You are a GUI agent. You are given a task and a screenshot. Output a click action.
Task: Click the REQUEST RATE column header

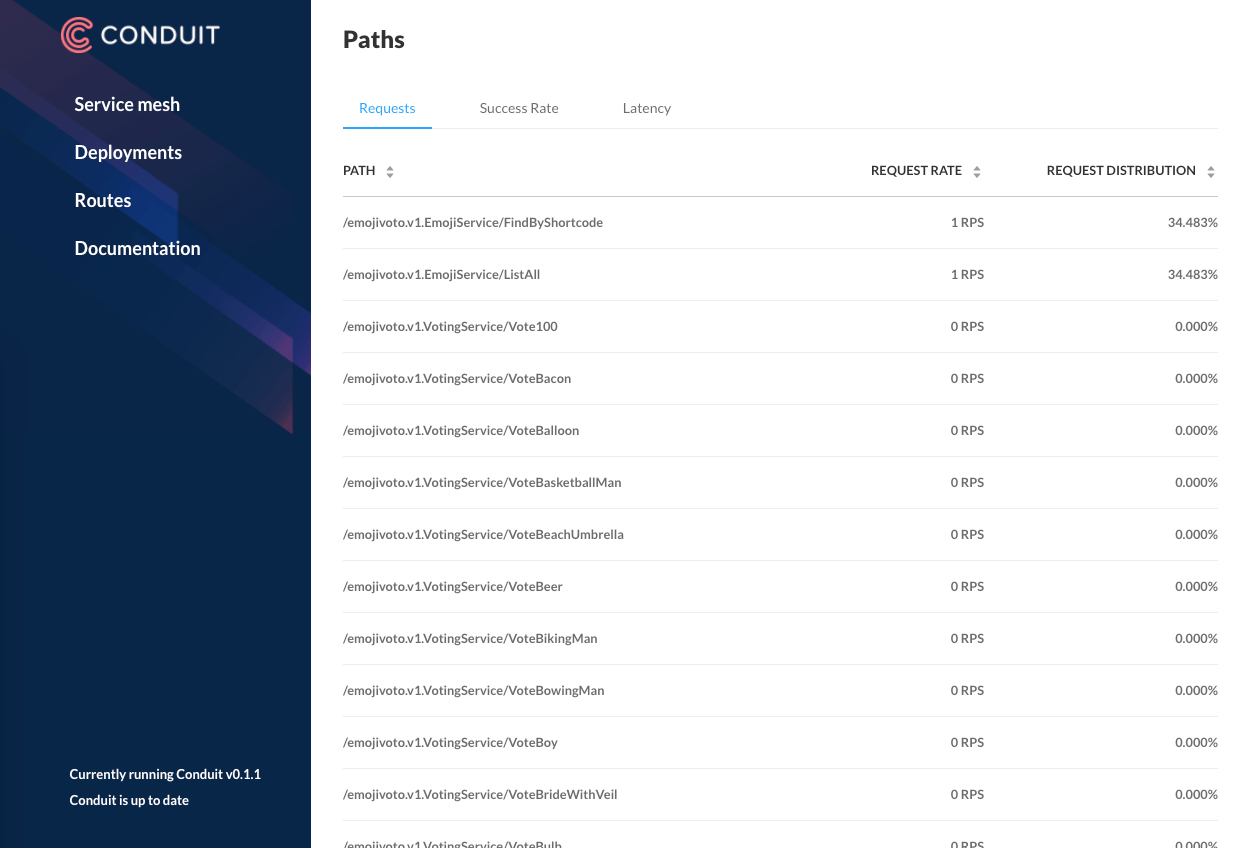(x=916, y=171)
